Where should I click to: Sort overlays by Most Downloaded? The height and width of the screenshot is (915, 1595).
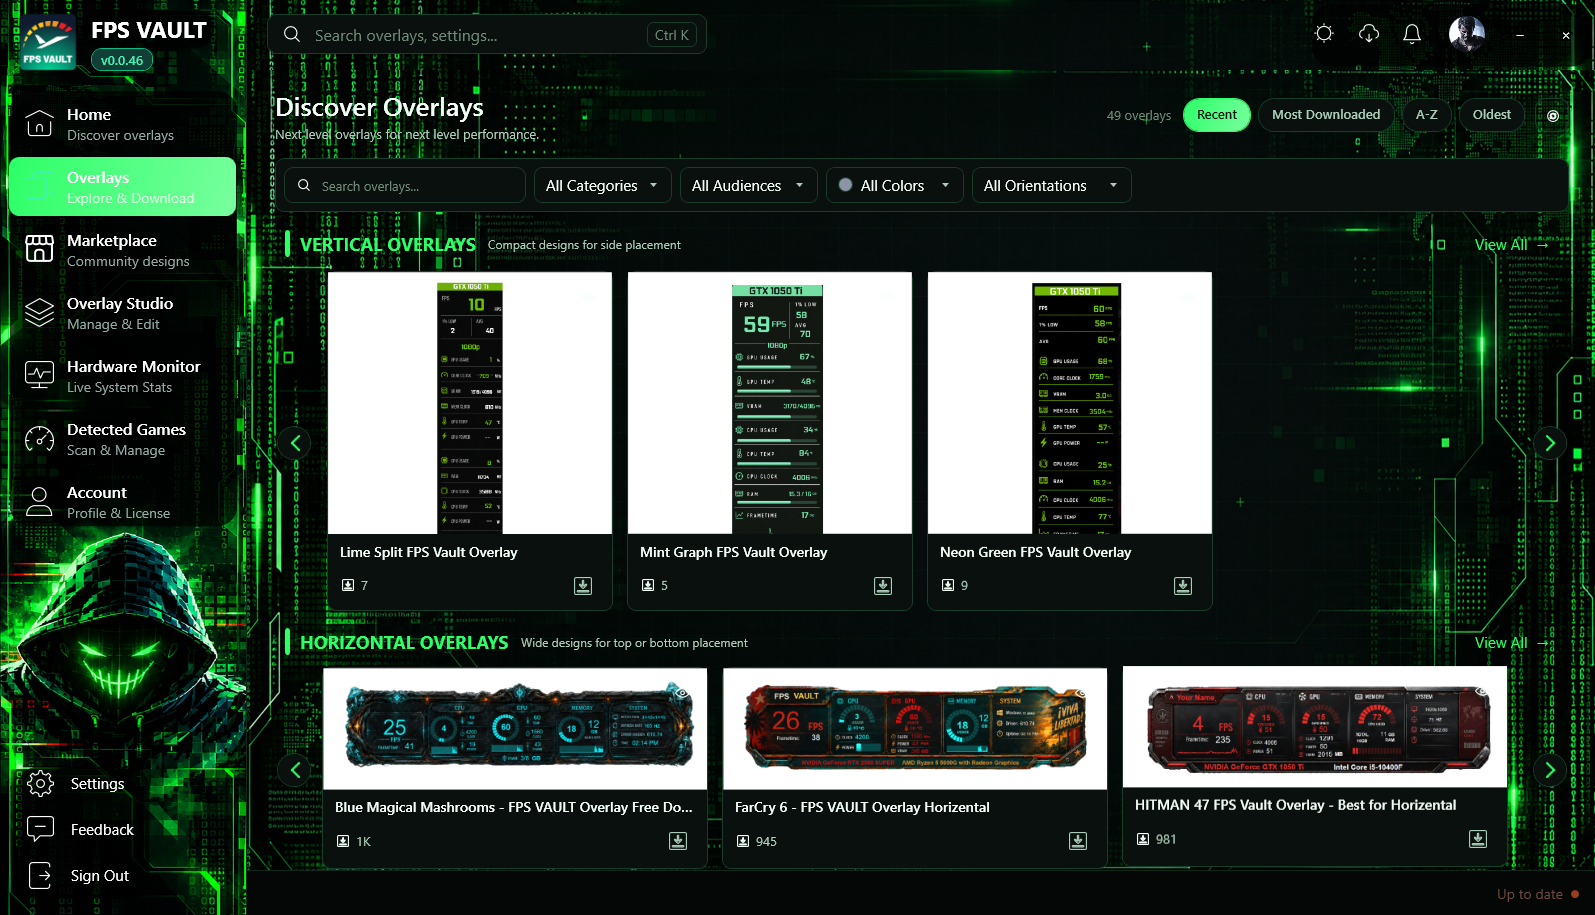[1326, 115]
